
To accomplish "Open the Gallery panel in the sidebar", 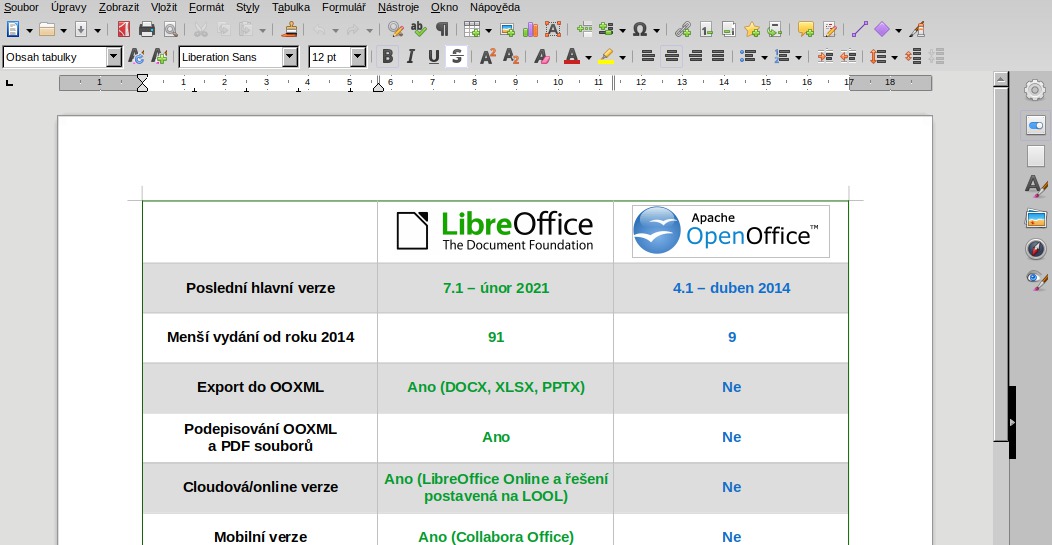I will pos(1035,217).
